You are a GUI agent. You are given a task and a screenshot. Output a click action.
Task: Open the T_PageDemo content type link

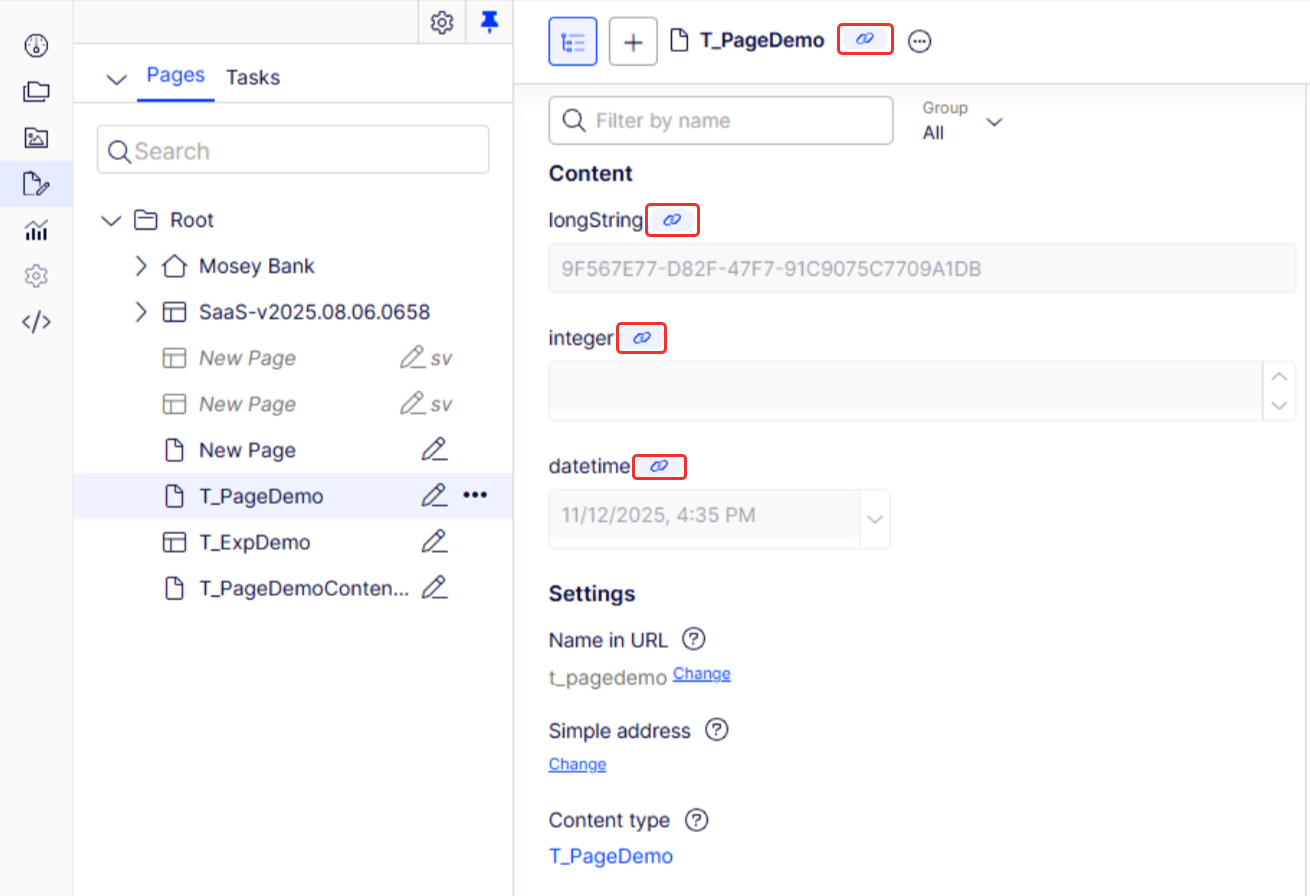pos(611,856)
